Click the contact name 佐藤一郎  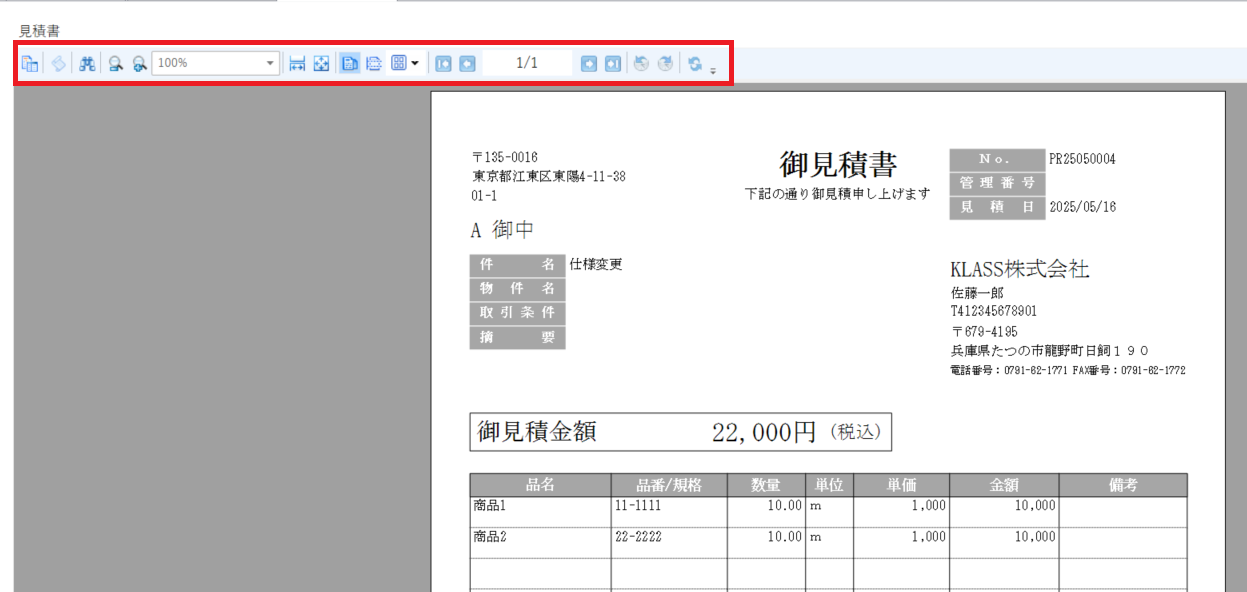977,293
